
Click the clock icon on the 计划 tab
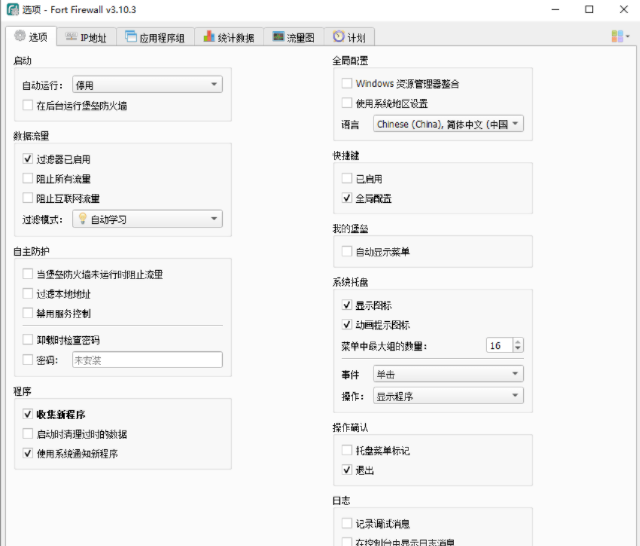coord(339,37)
